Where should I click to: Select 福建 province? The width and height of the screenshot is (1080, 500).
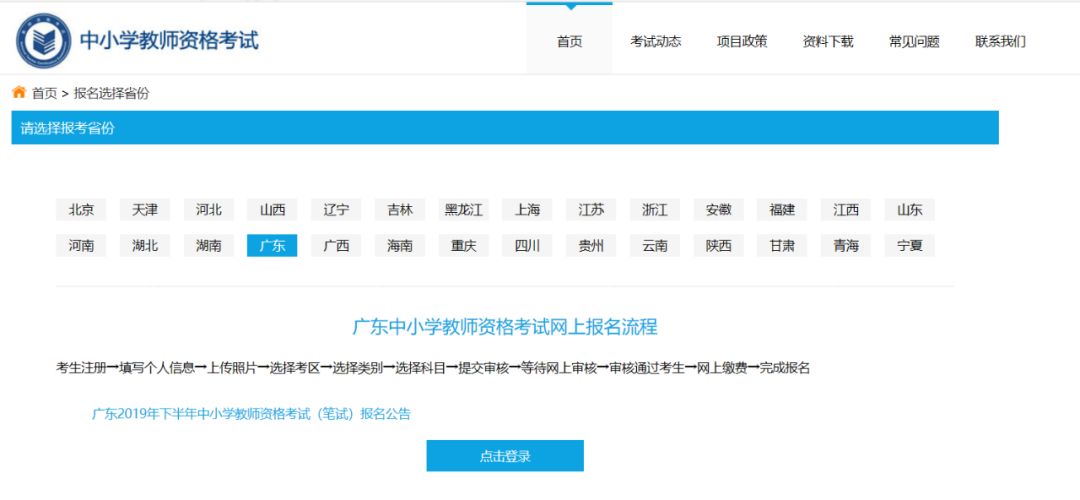click(782, 210)
